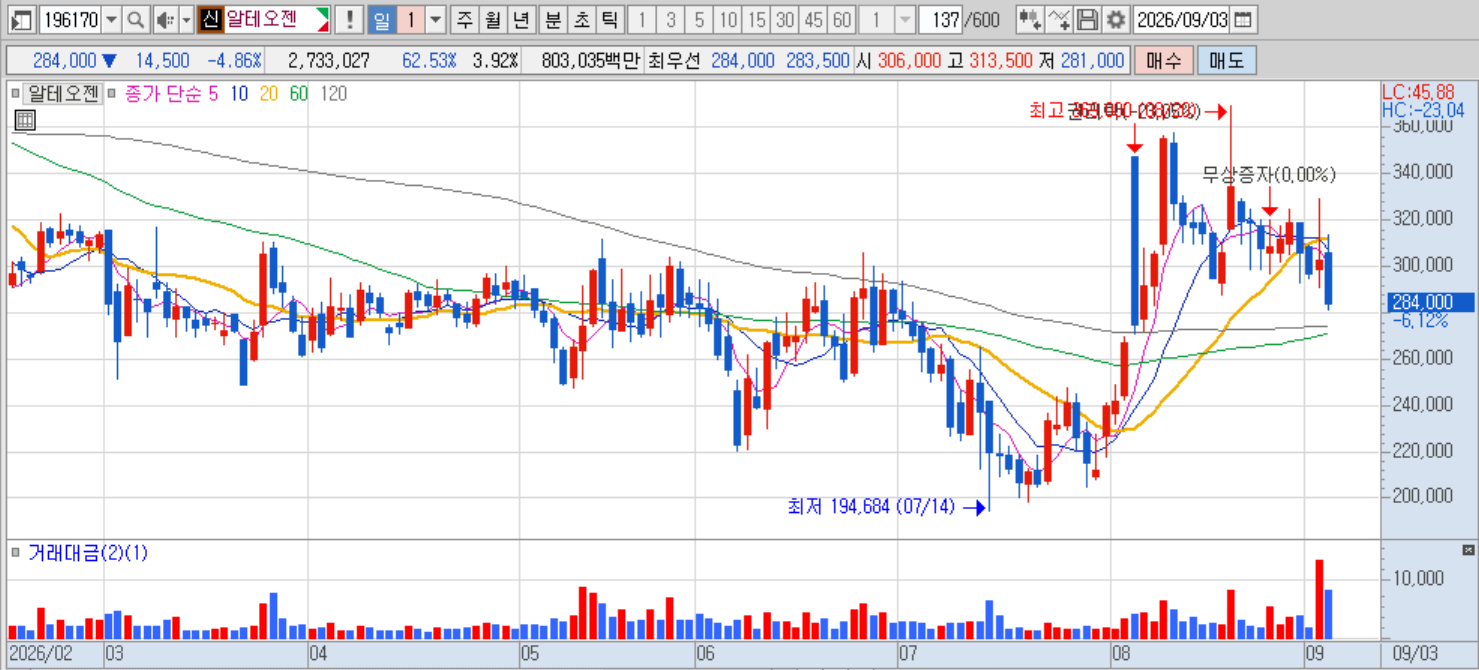Click the small square marker before 알테오젠 legend

[x=15, y=94]
